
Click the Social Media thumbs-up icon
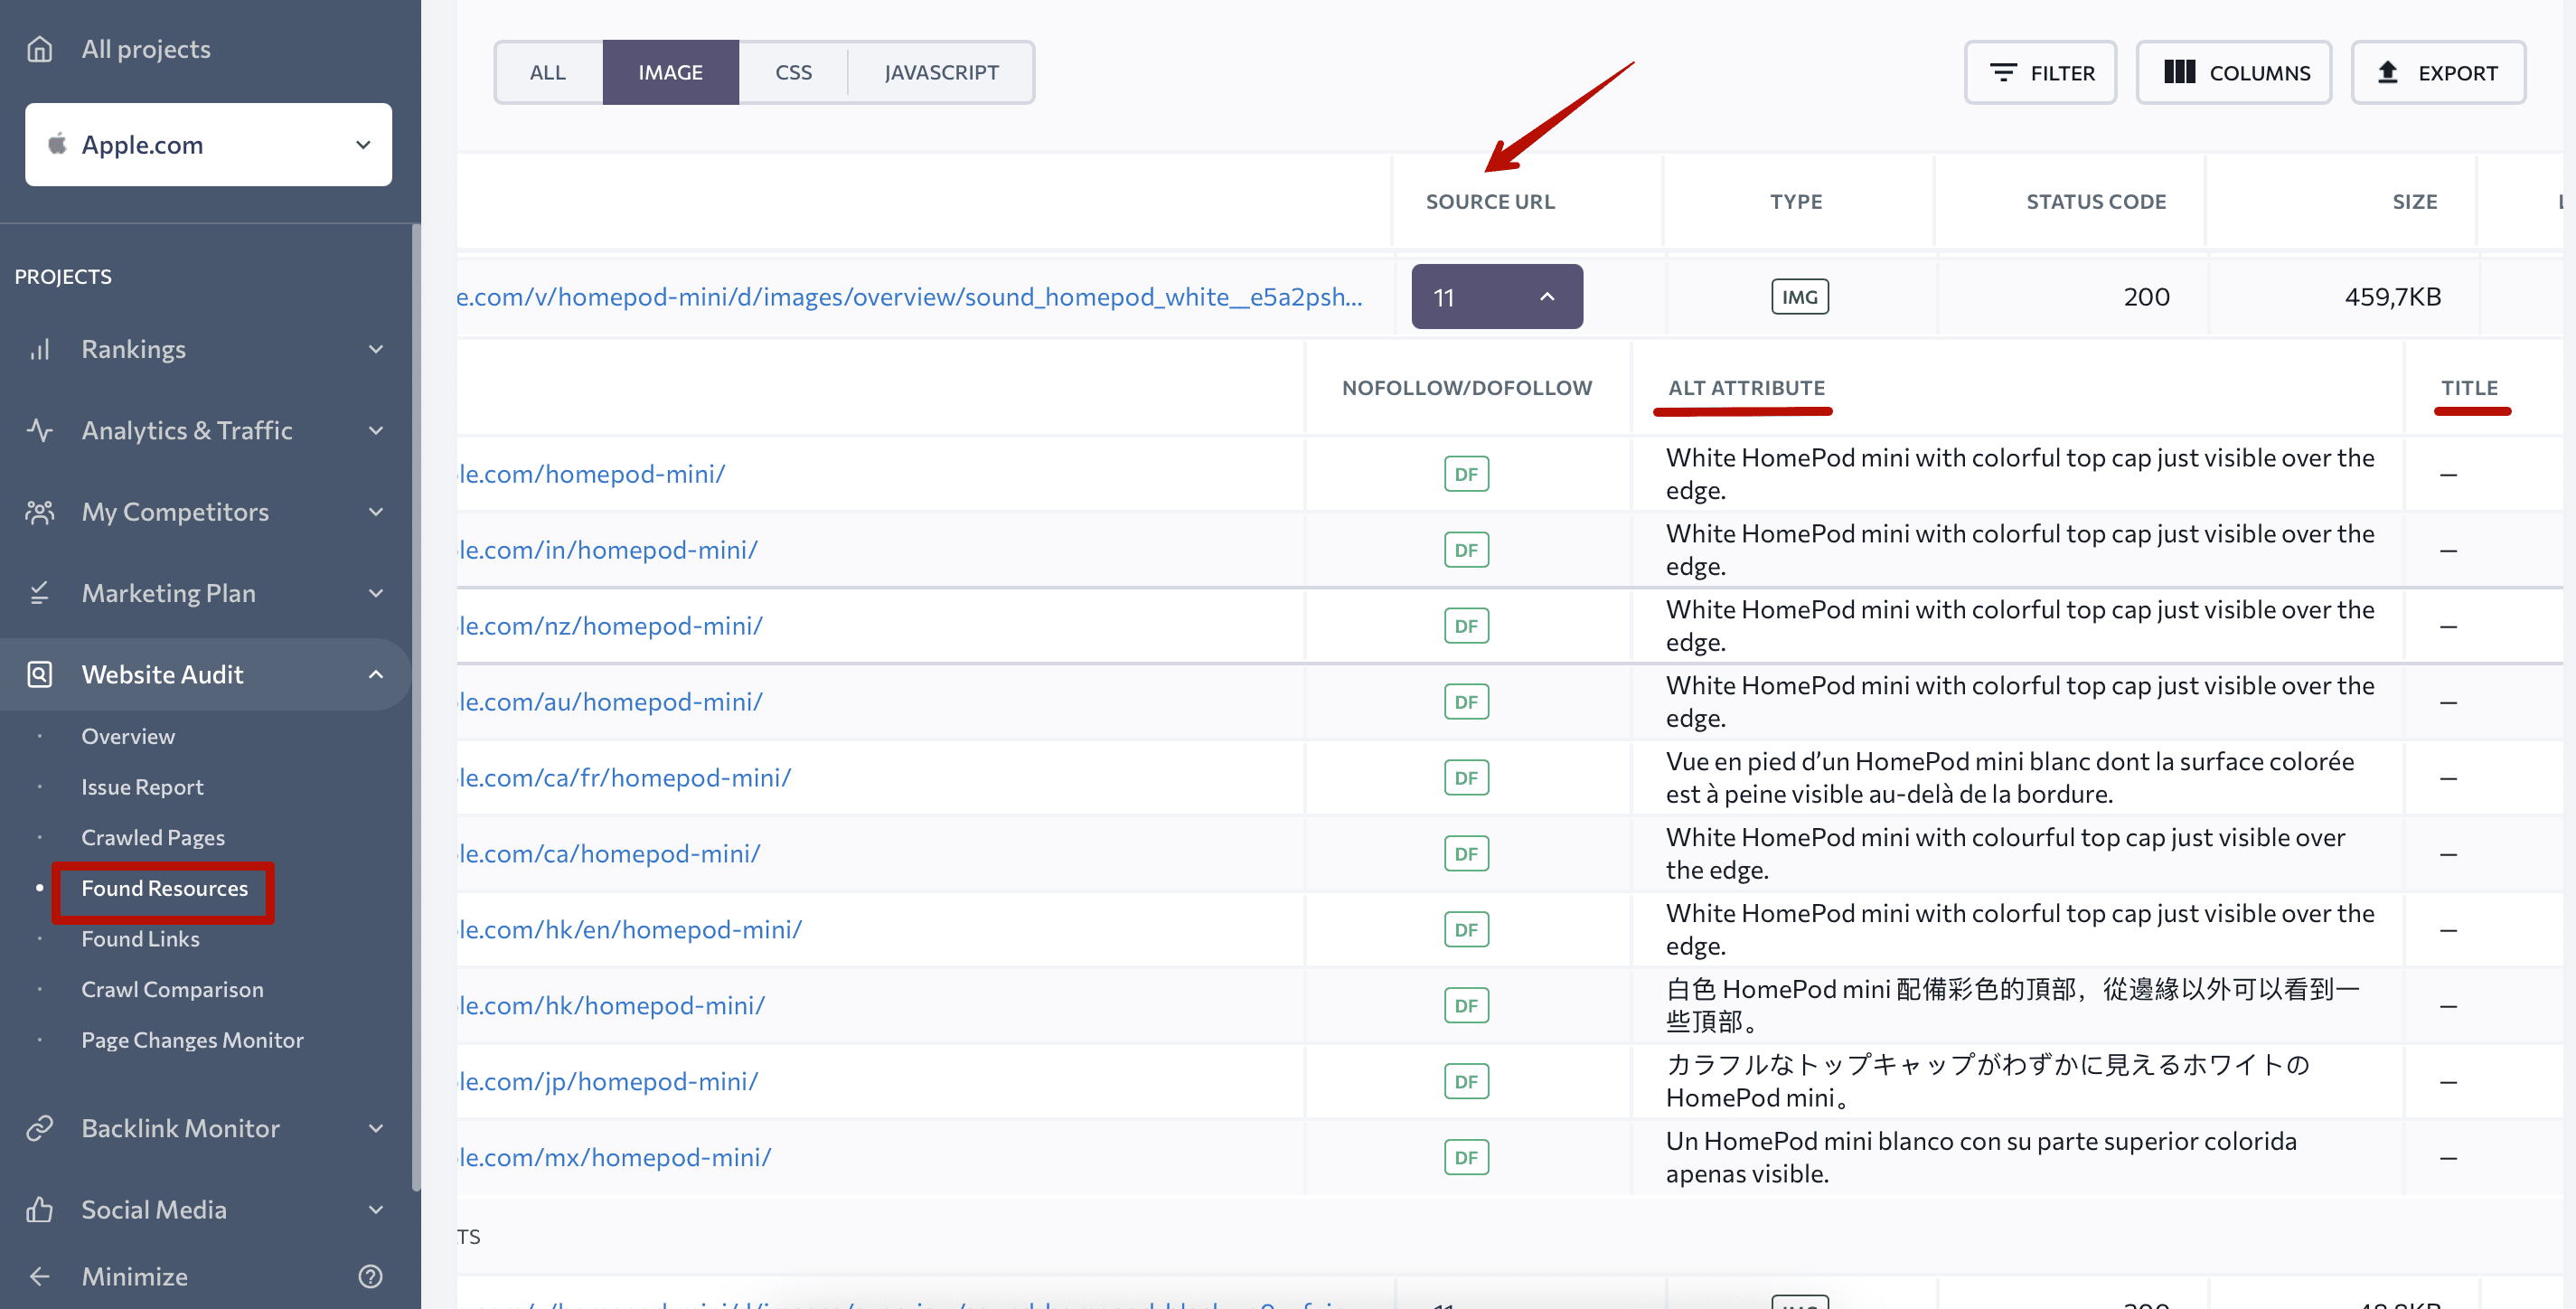(x=39, y=1209)
